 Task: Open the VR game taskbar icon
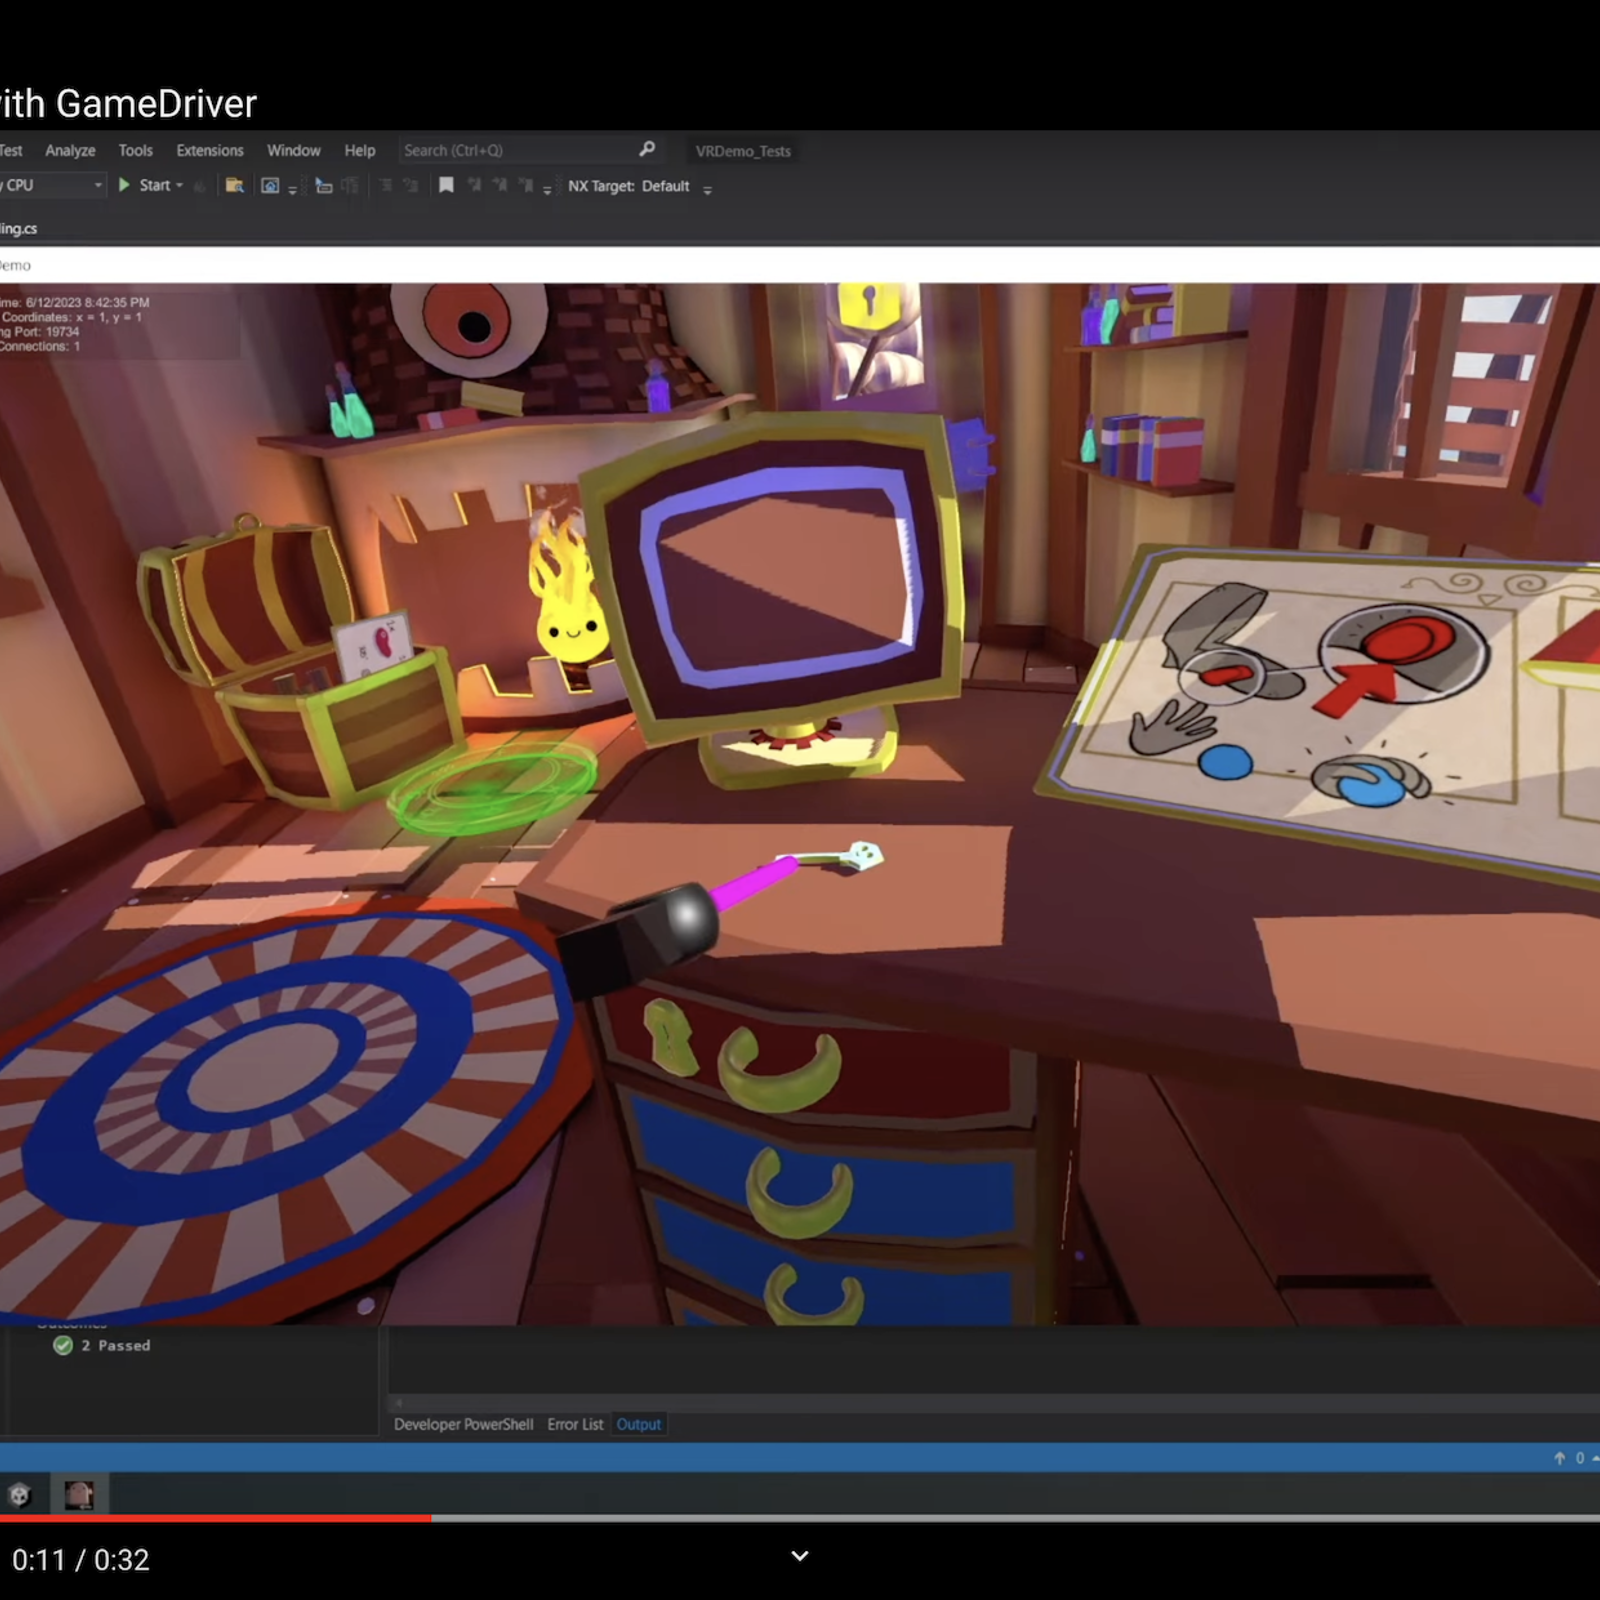coord(79,1495)
